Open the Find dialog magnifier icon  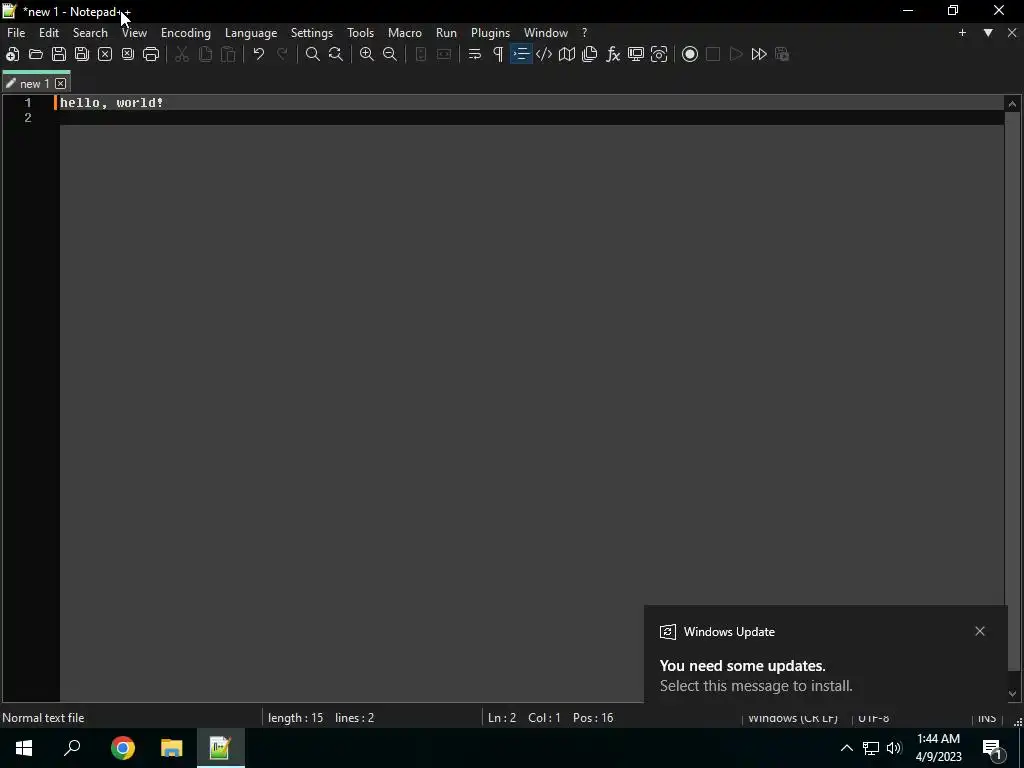(x=313, y=54)
